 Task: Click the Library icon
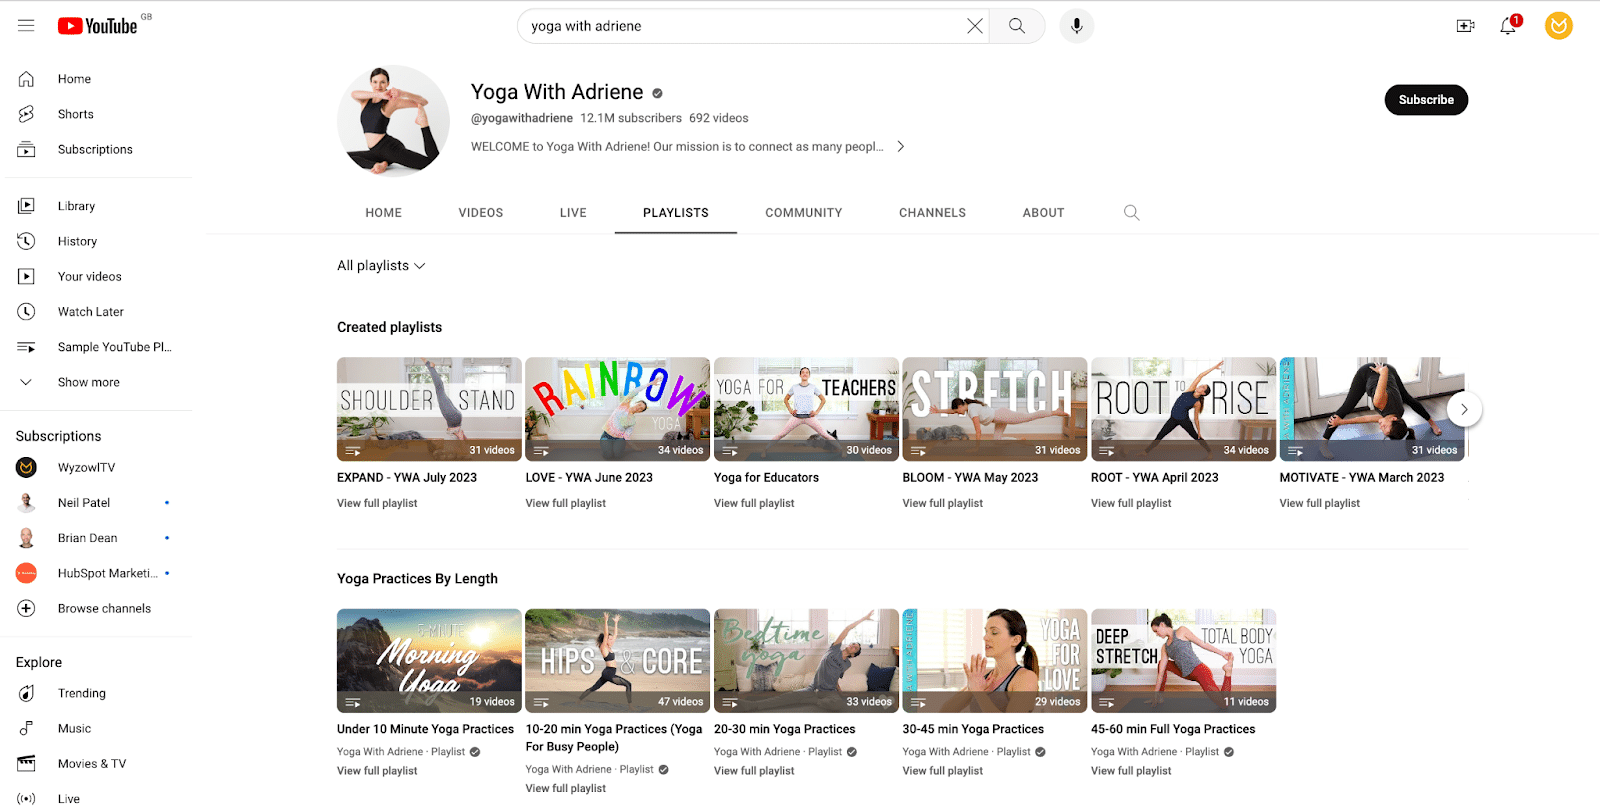(26, 206)
